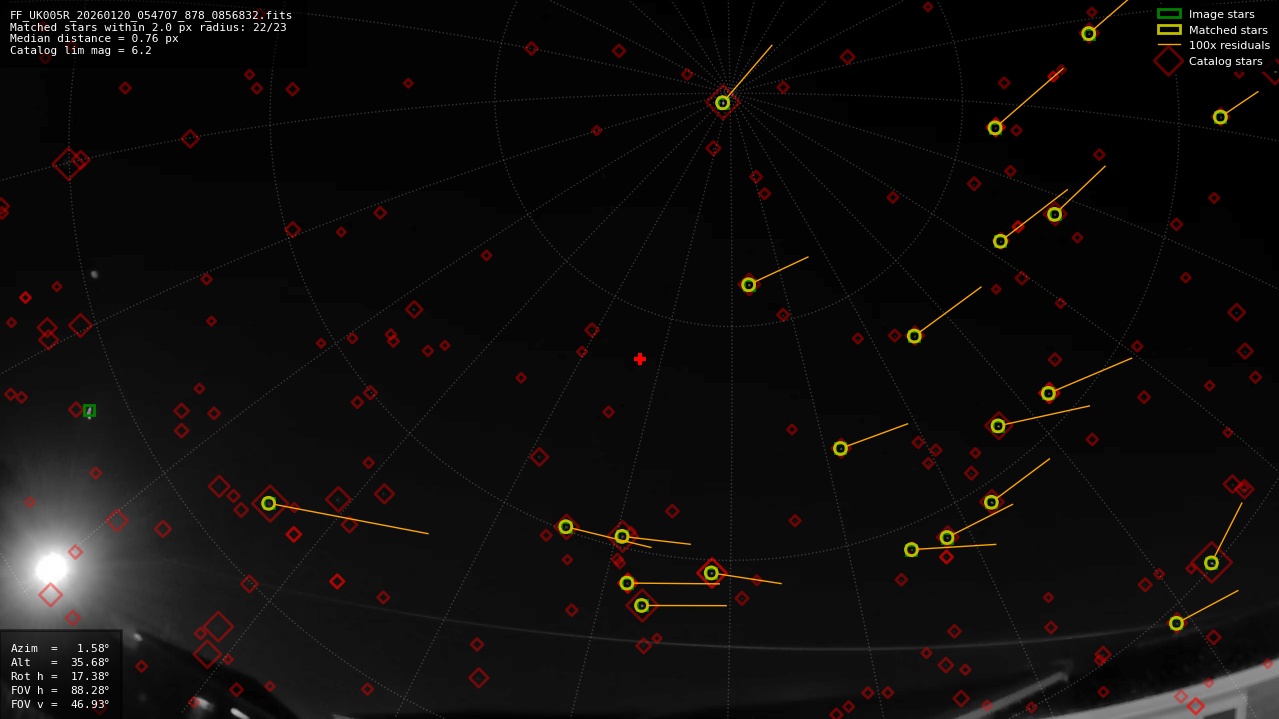This screenshot has width=1279, height=719.
Task: Click the red cross at the image center
Action: click(640, 359)
